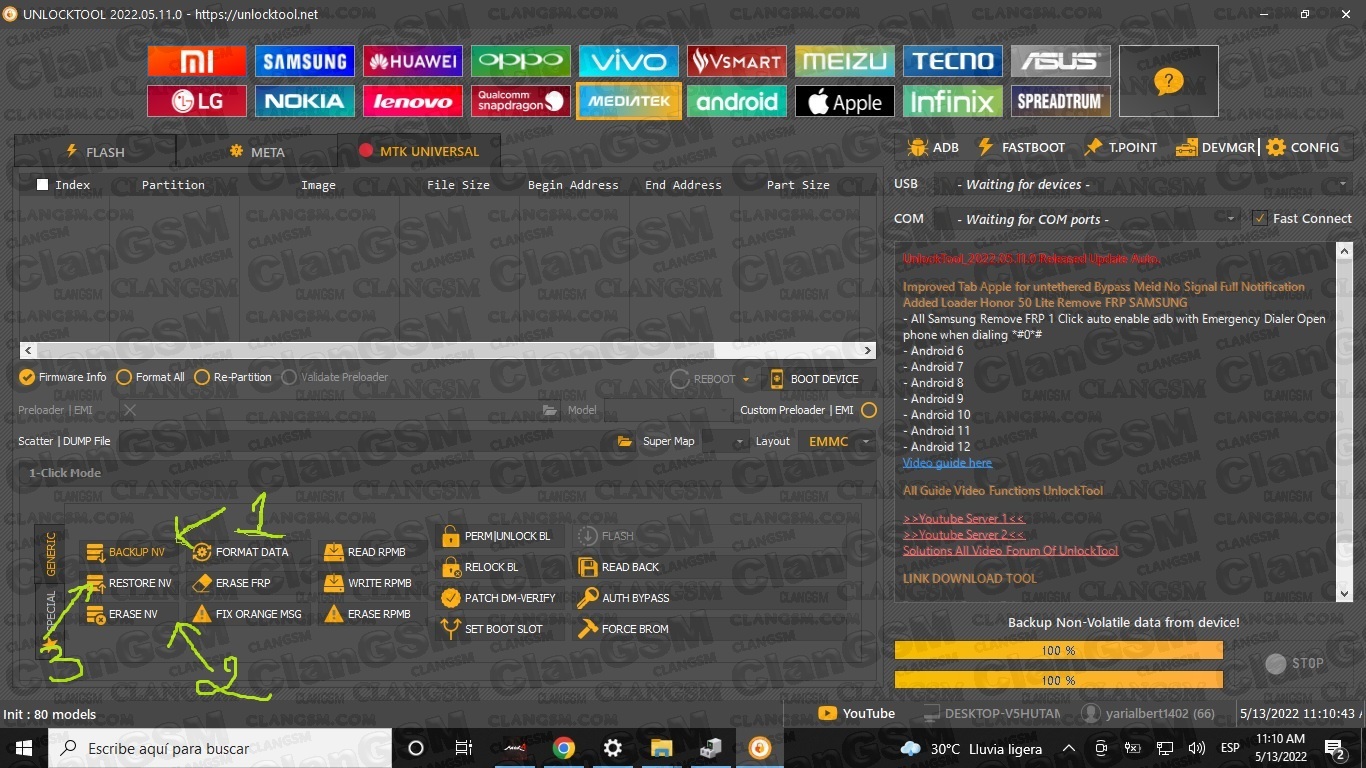The width and height of the screenshot is (1366, 768).
Task: Open the ADB tool
Action: [933, 147]
